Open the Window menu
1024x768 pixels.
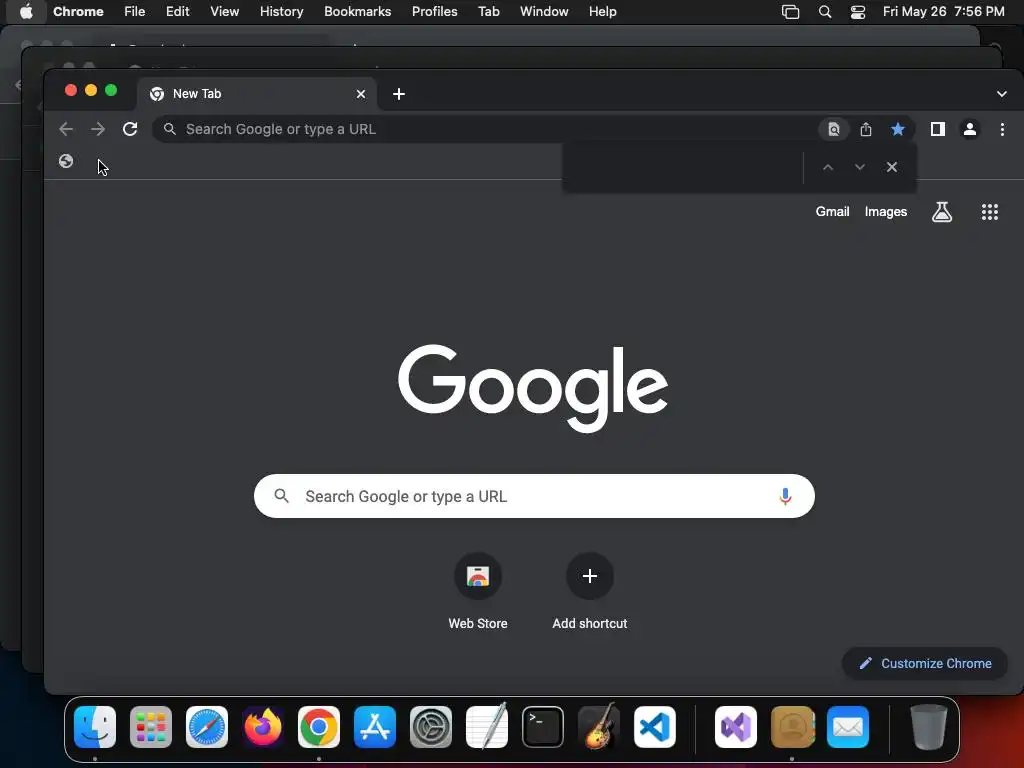pos(544,11)
